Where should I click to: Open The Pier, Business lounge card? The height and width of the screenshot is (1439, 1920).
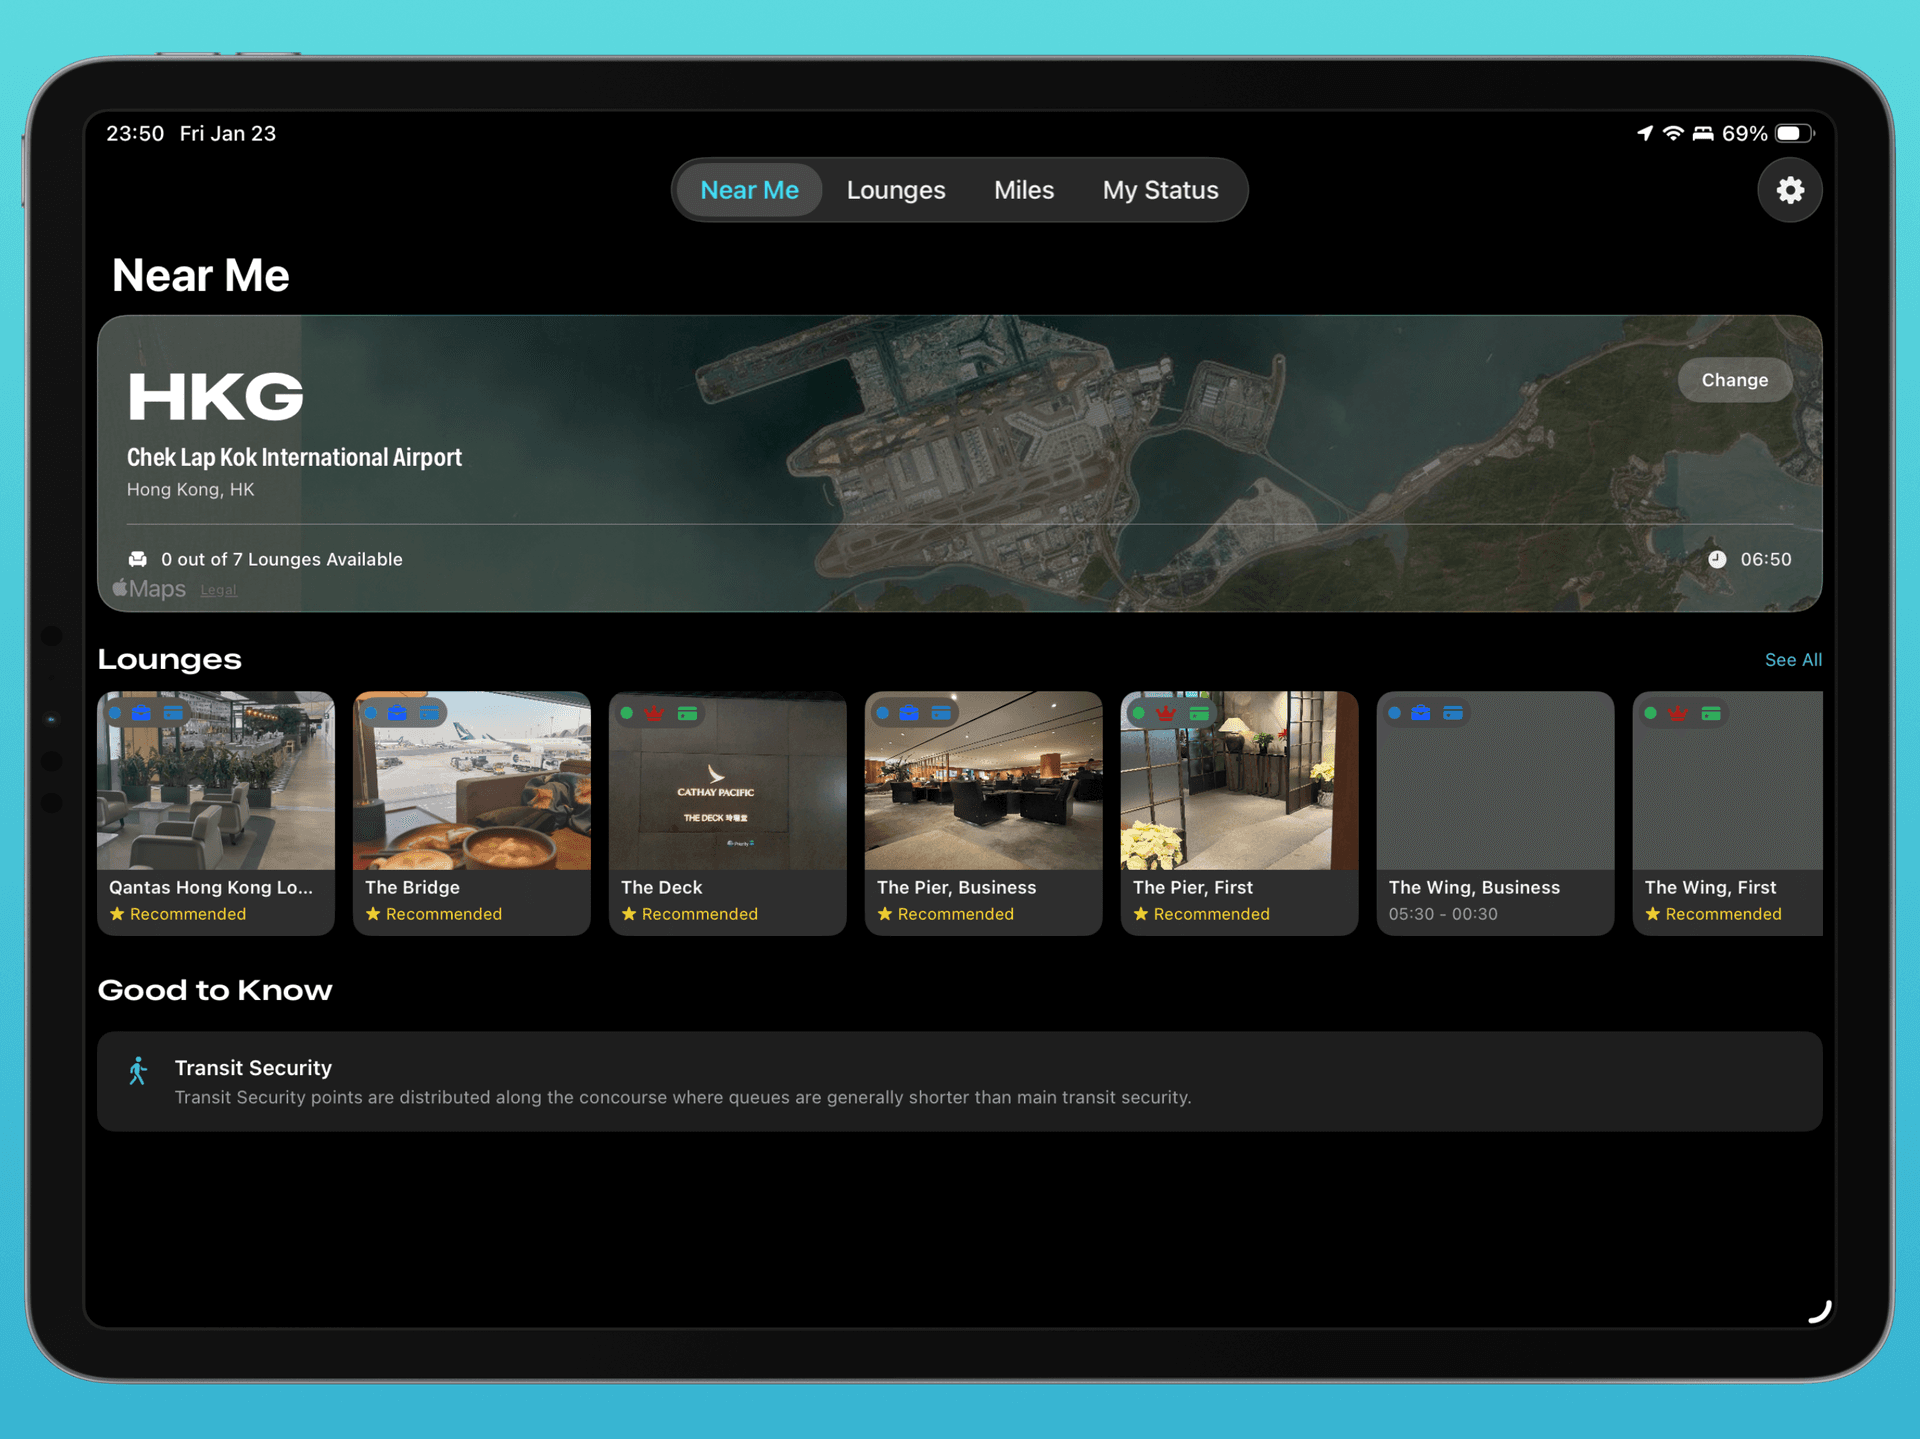[983, 813]
